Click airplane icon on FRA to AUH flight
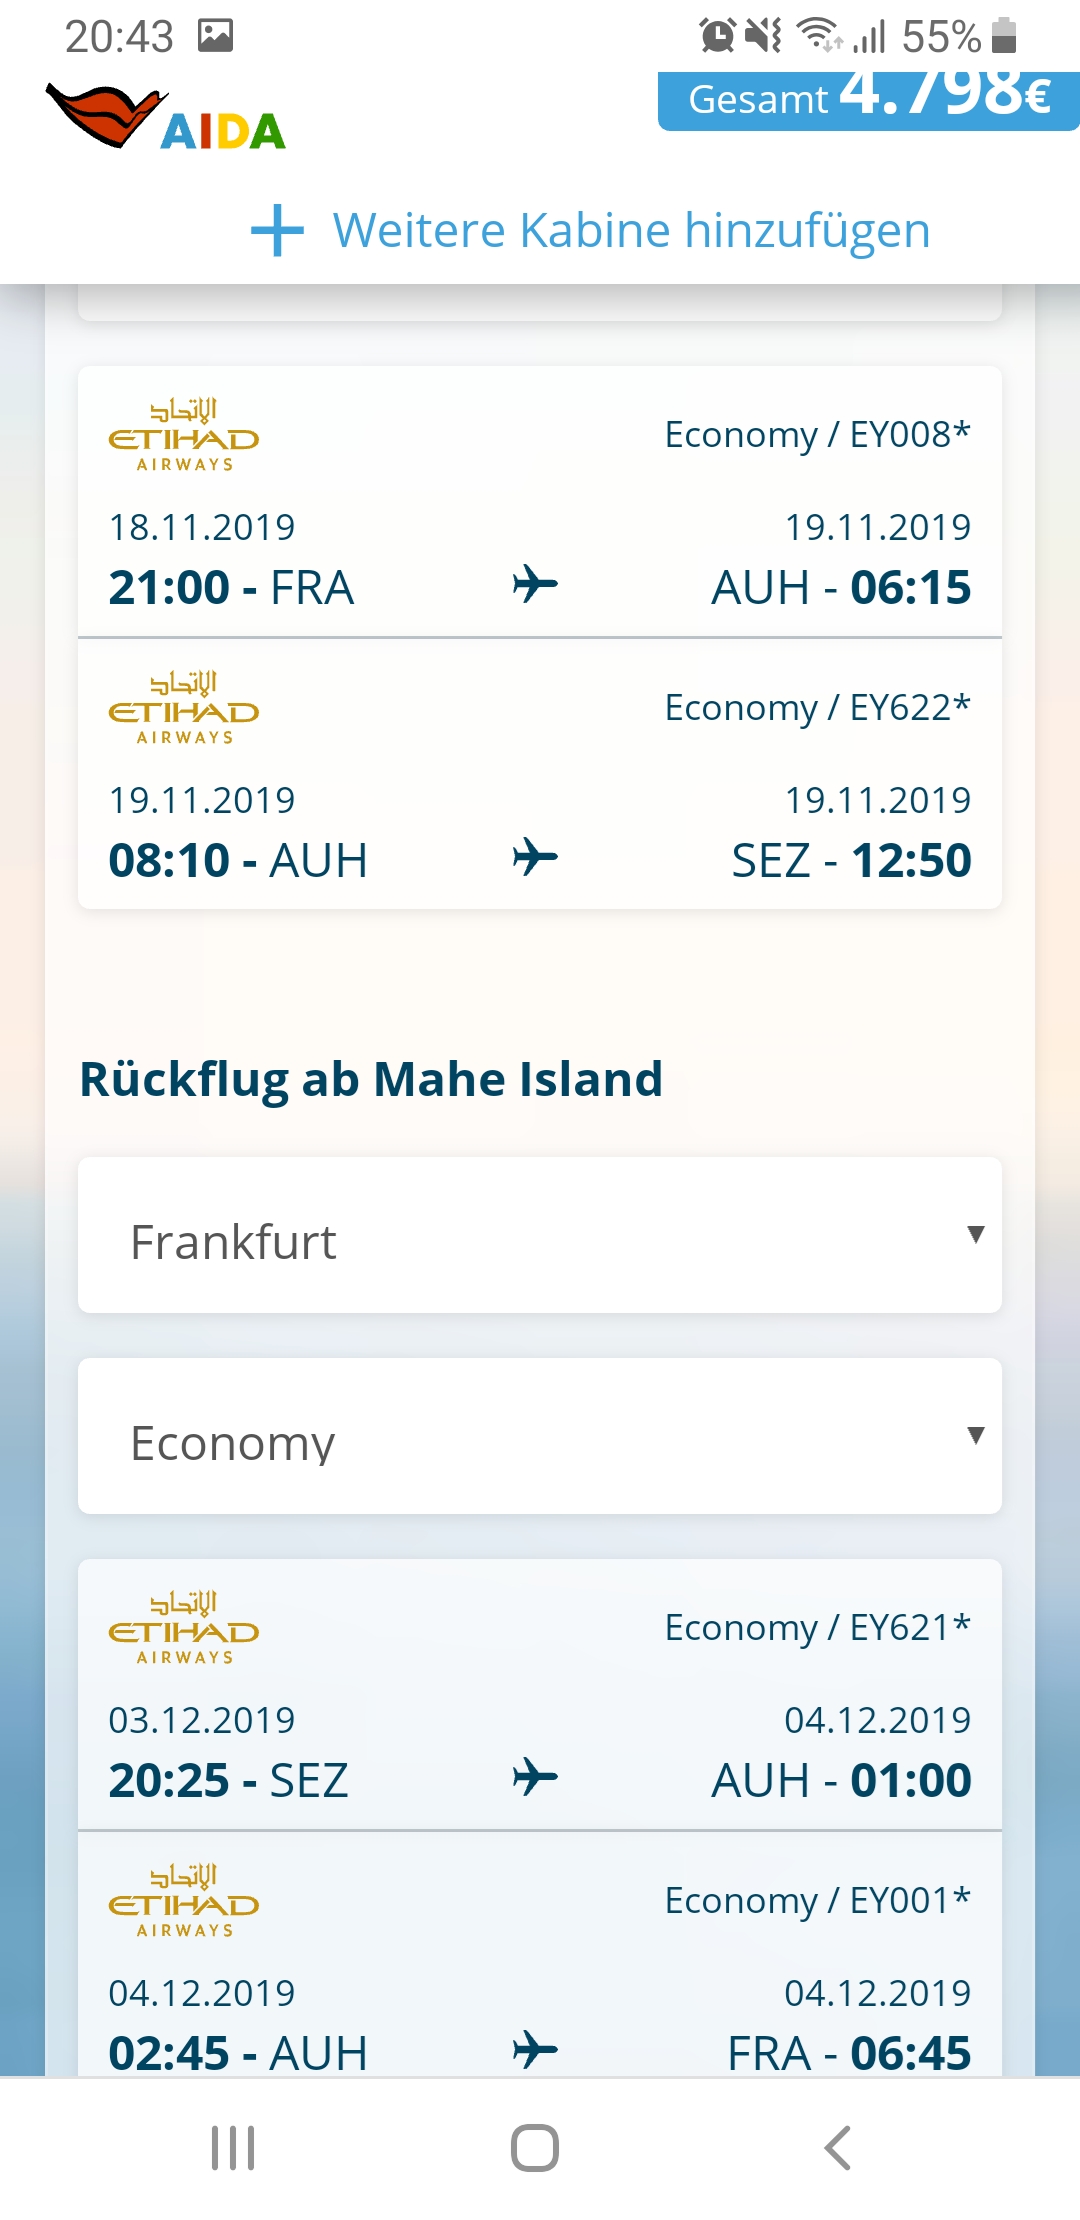Image resolution: width=1080 pixels, height=2220 pixels. coord(535,584)
